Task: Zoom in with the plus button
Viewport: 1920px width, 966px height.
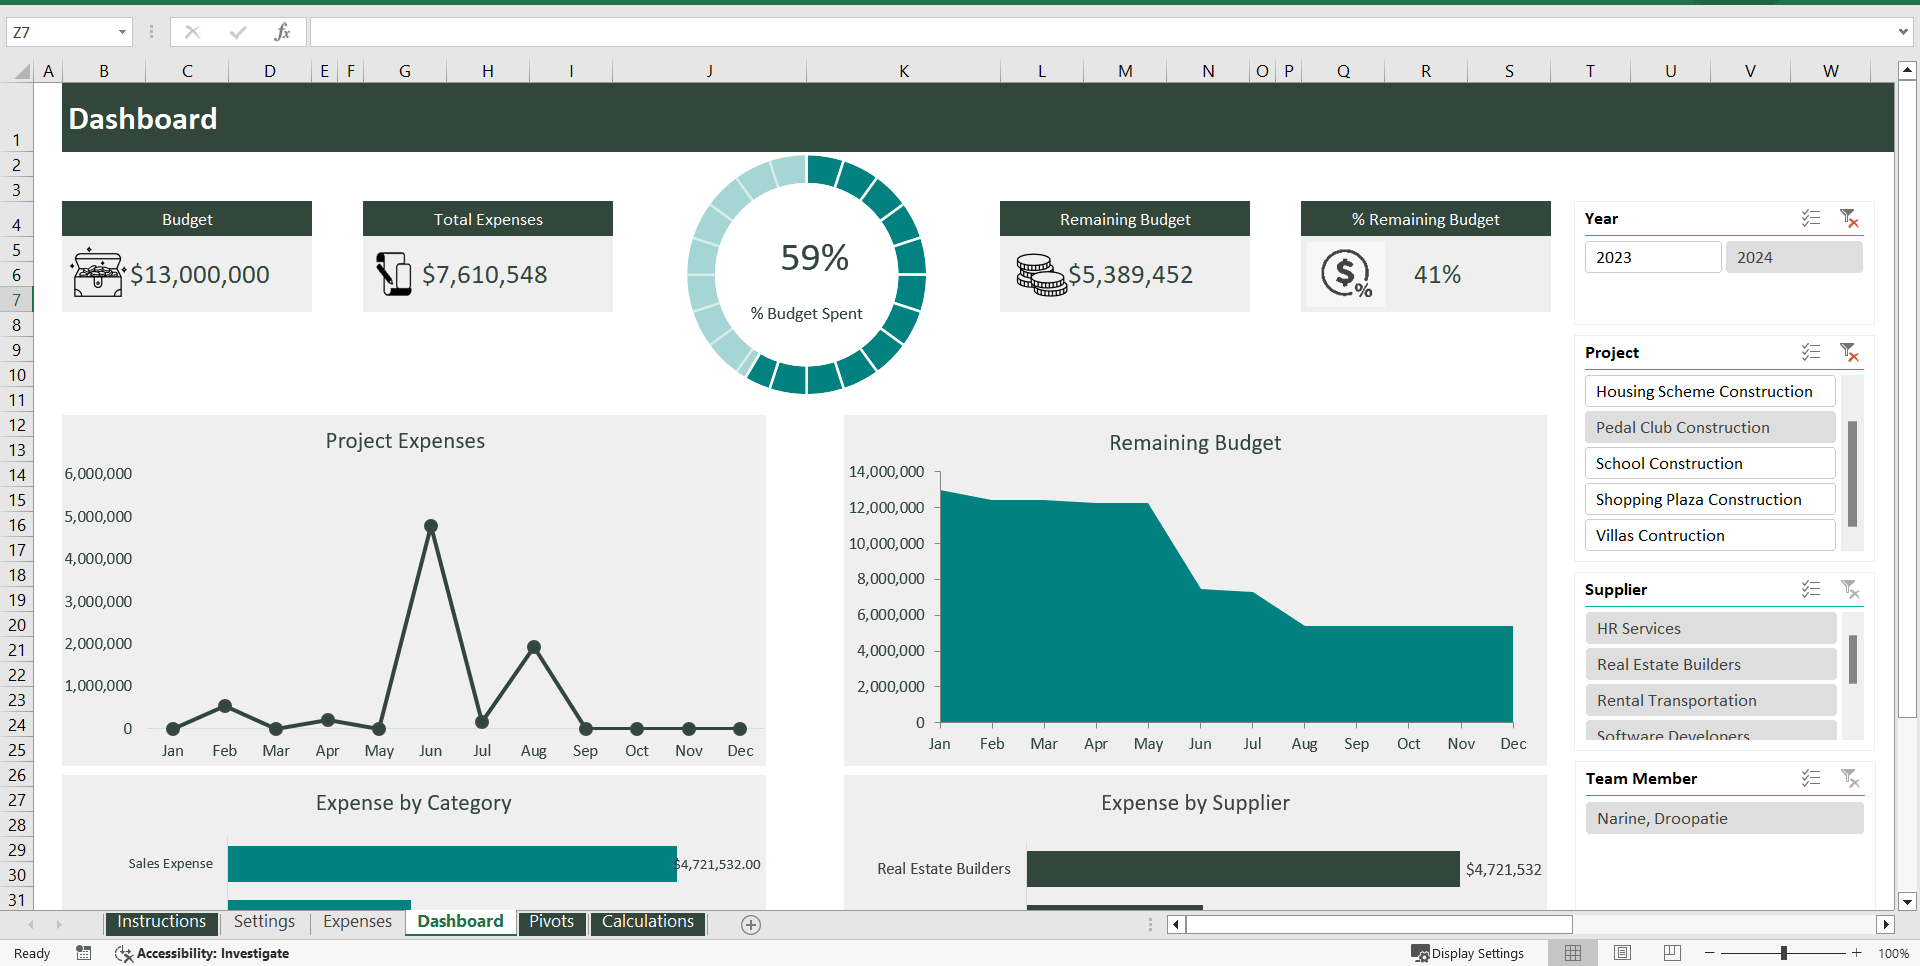Action: click(x=1856, y=953)
